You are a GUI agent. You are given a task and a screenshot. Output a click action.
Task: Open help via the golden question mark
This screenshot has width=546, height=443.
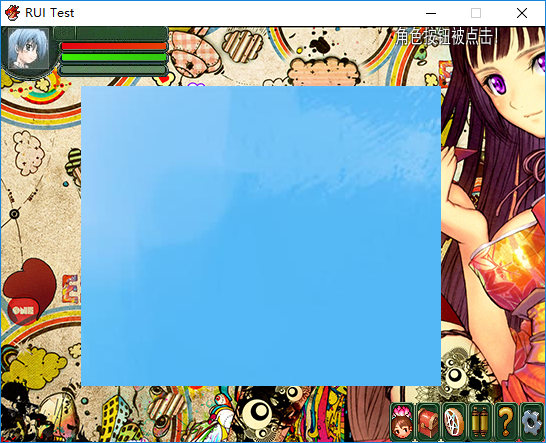506,422
